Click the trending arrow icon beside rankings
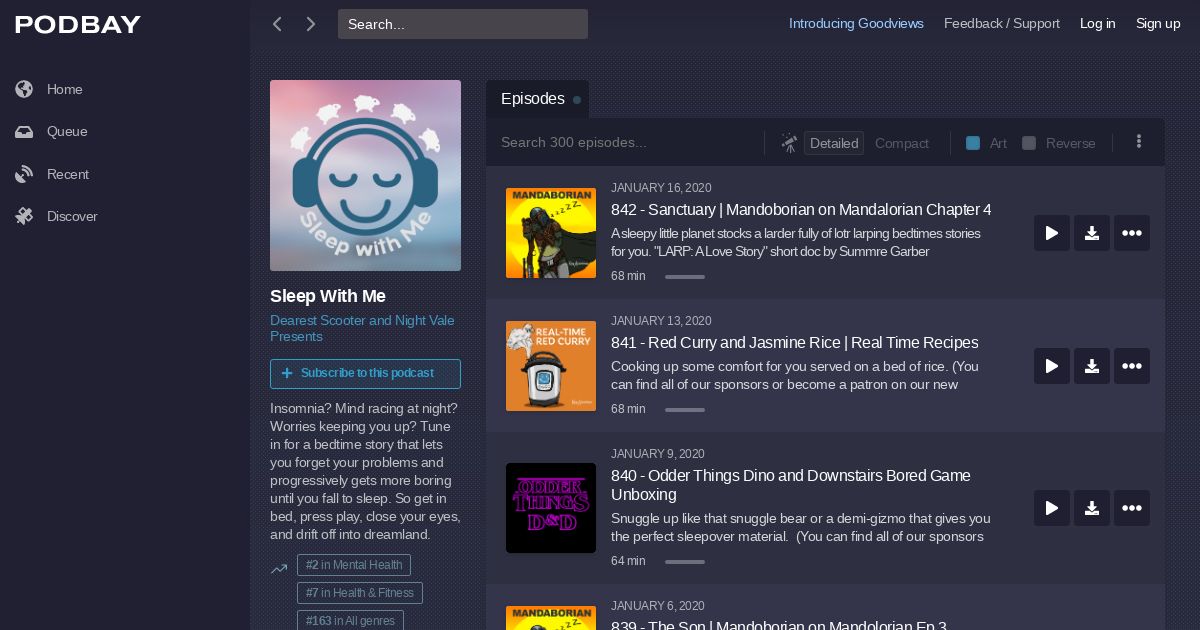1200x630 pixels. (279, 569)
